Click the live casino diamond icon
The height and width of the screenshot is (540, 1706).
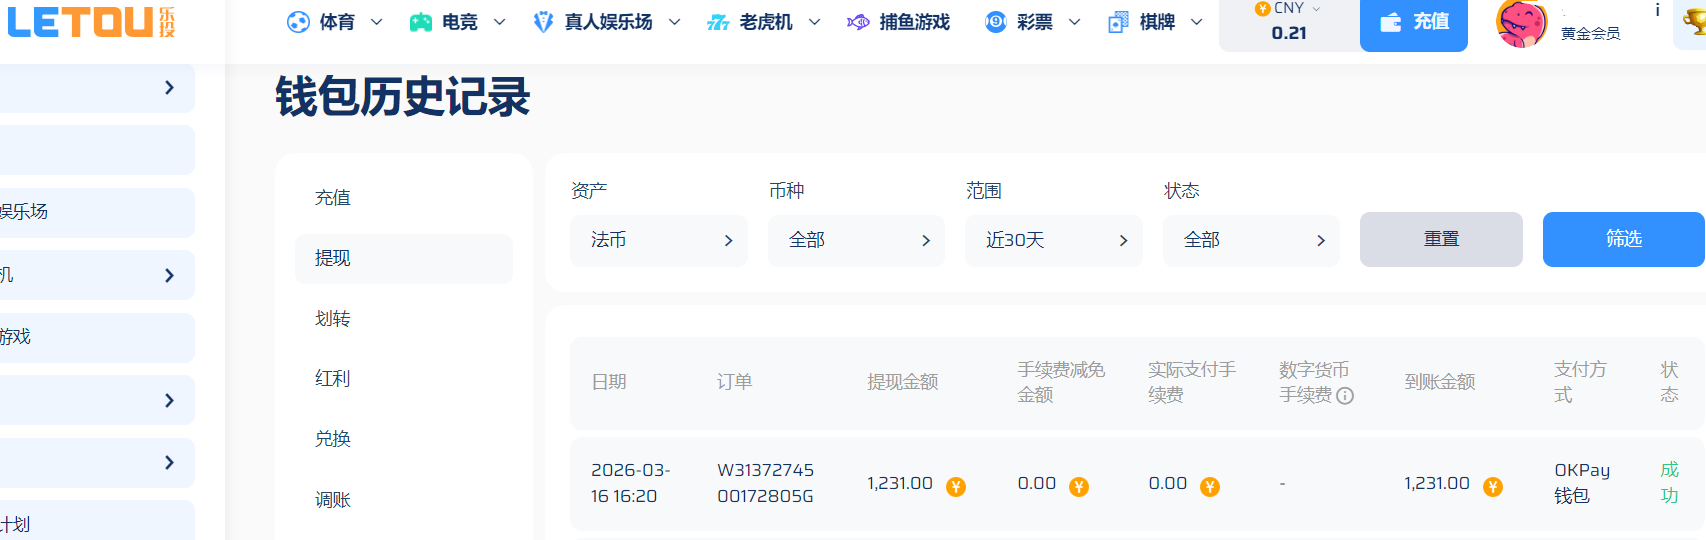point(543,22)
